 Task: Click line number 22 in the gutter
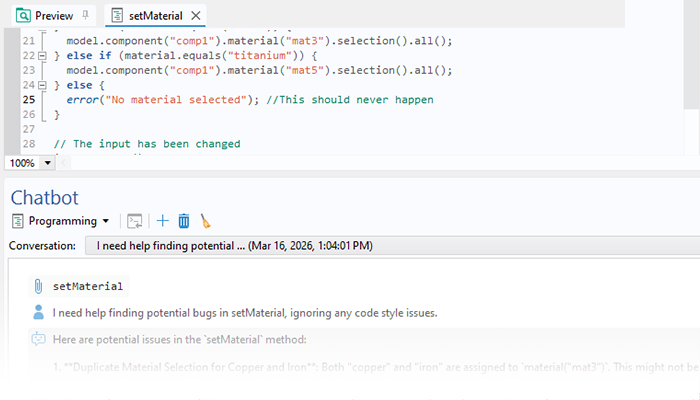click(29, 55)
